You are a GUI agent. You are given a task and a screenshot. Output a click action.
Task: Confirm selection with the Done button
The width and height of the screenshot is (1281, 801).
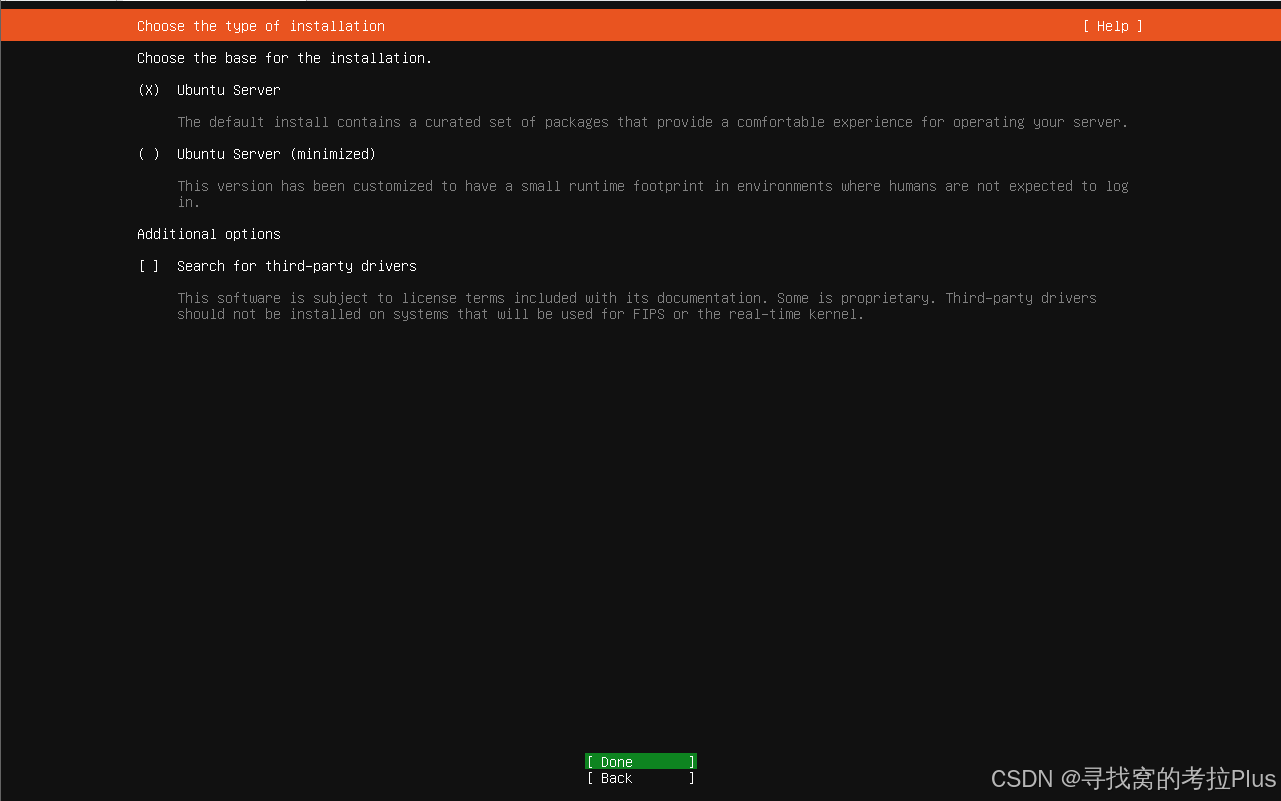pyautogui.click(x=641, y=762)
